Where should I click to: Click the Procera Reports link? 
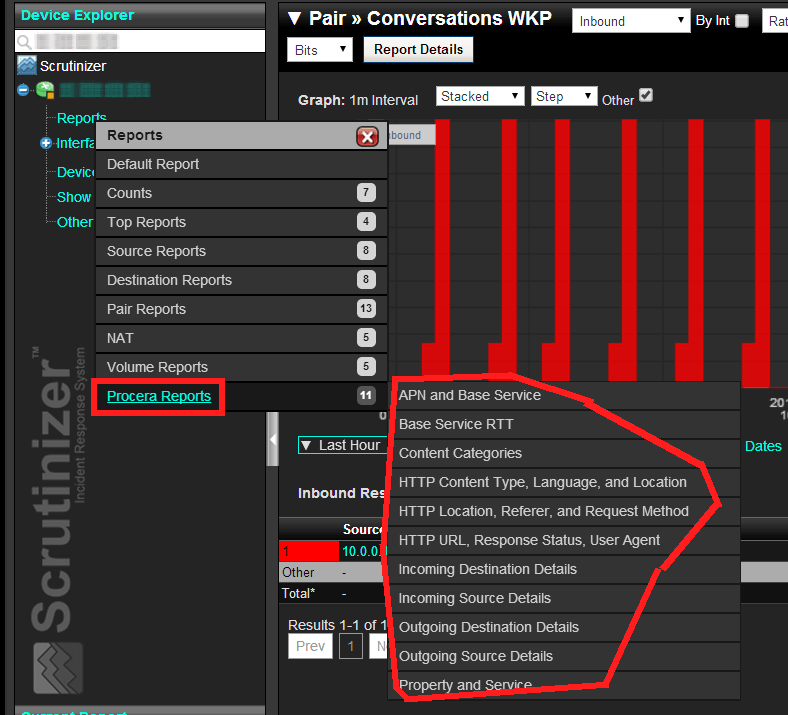(159, 396)
